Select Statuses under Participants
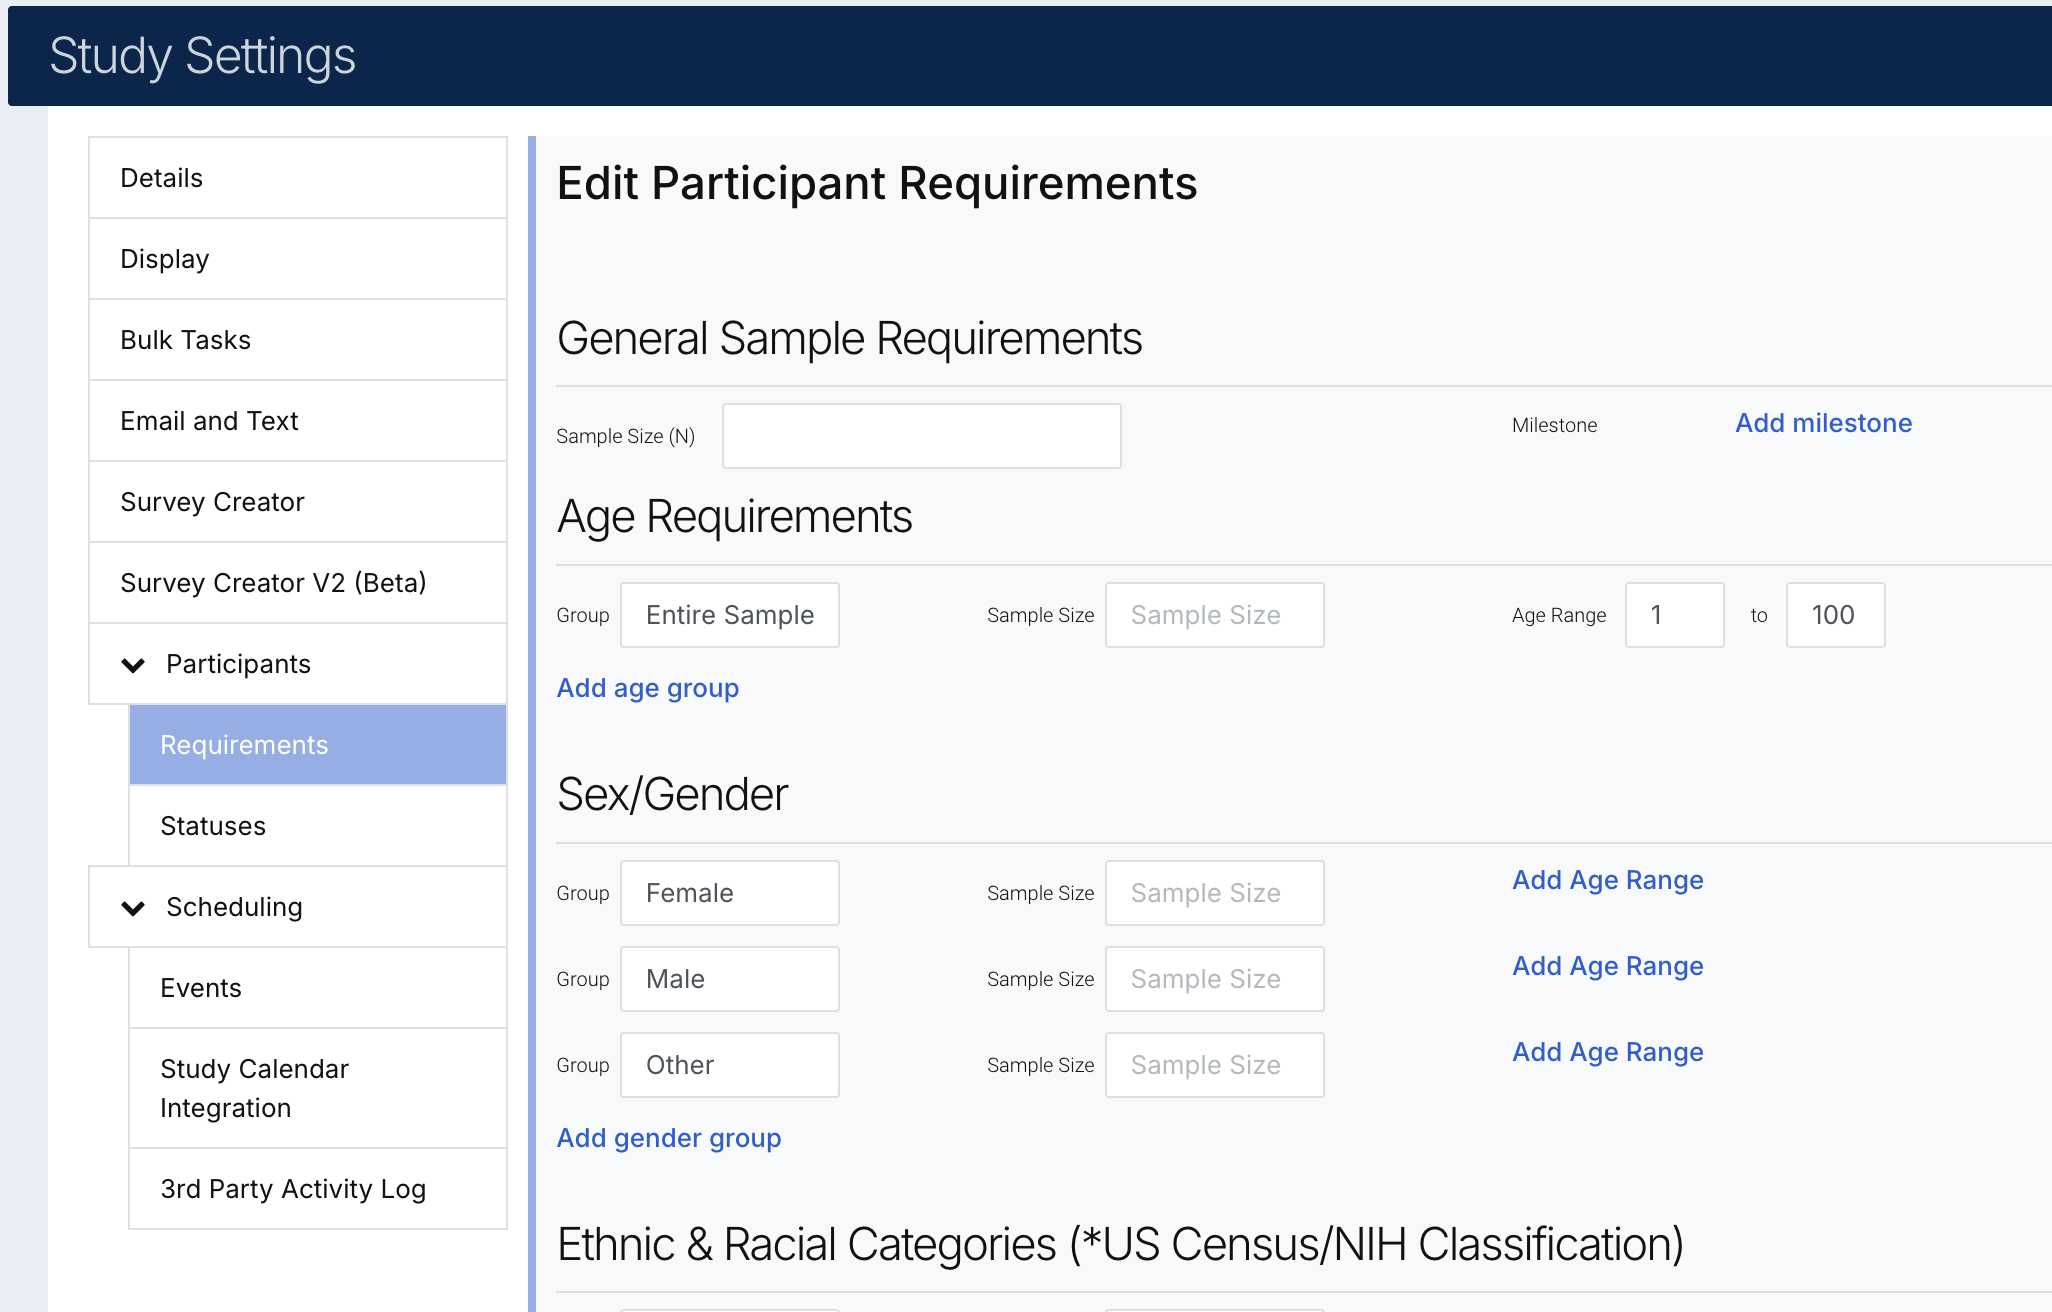The height and width of the screenshot is (1312, 2052). [x=317, y=826]
